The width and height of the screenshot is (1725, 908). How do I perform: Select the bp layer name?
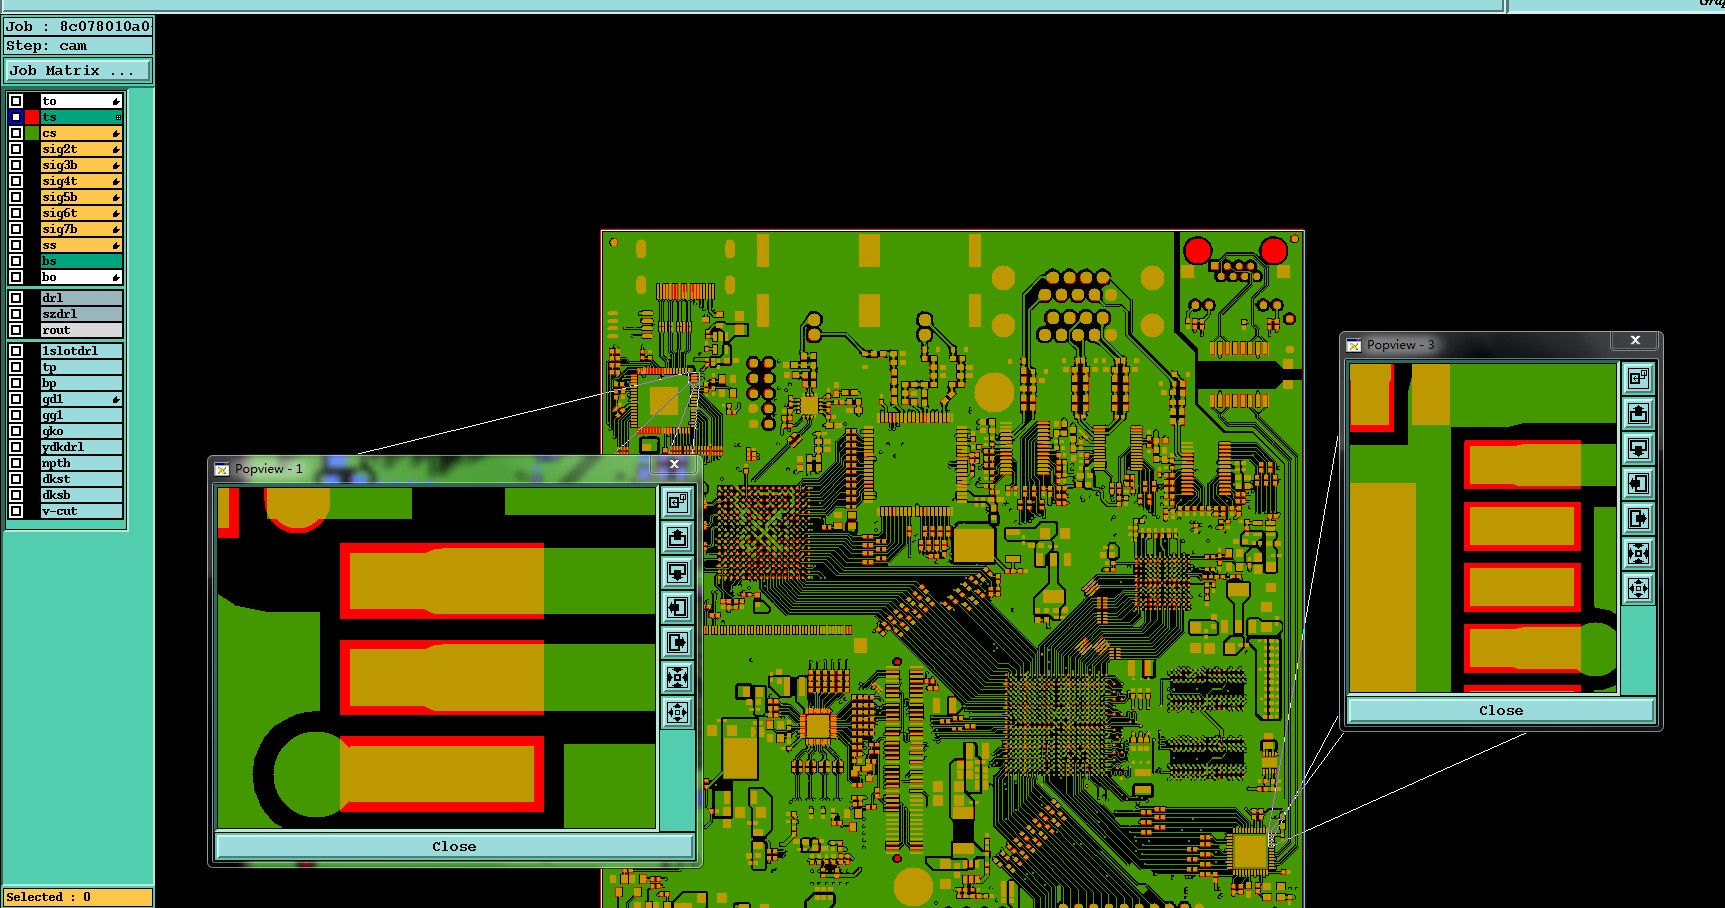pos(81,383)
